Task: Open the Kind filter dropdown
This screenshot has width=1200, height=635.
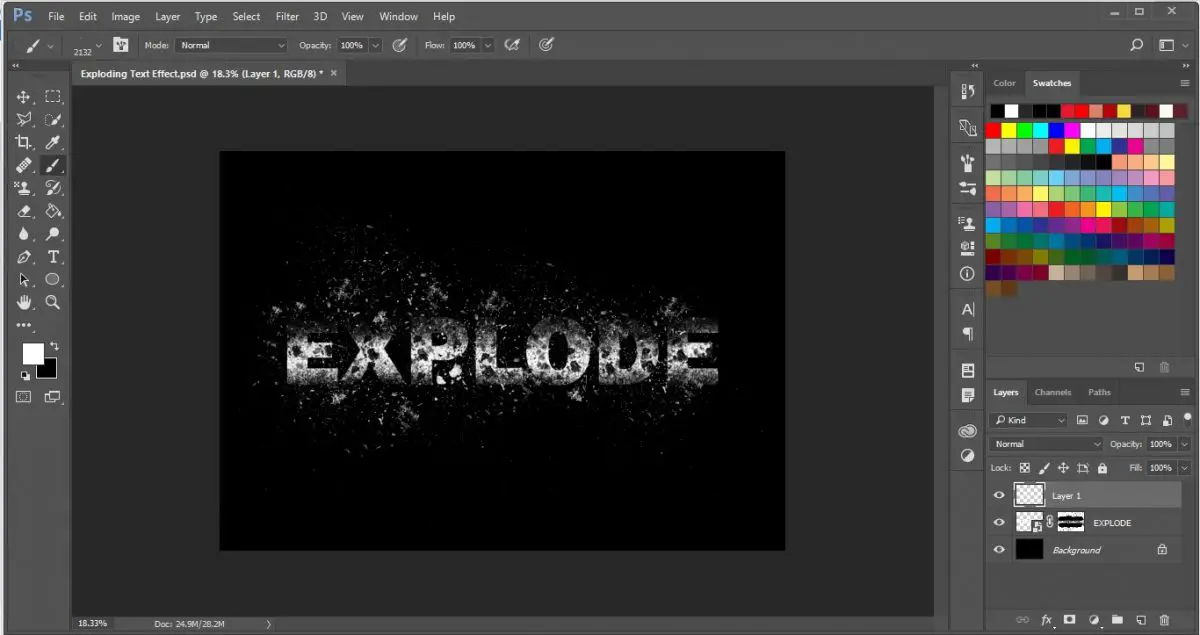Action: (x=1028, y=420)
